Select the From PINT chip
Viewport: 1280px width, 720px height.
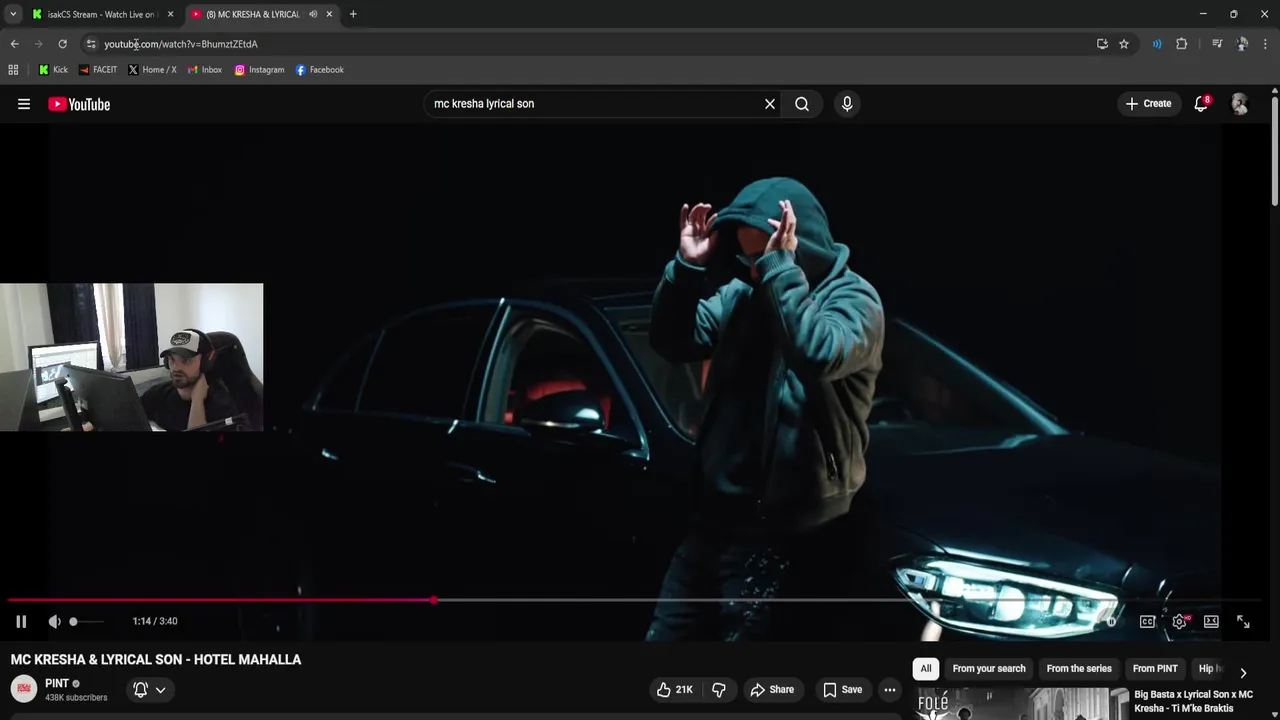[x=1155, y=668]
